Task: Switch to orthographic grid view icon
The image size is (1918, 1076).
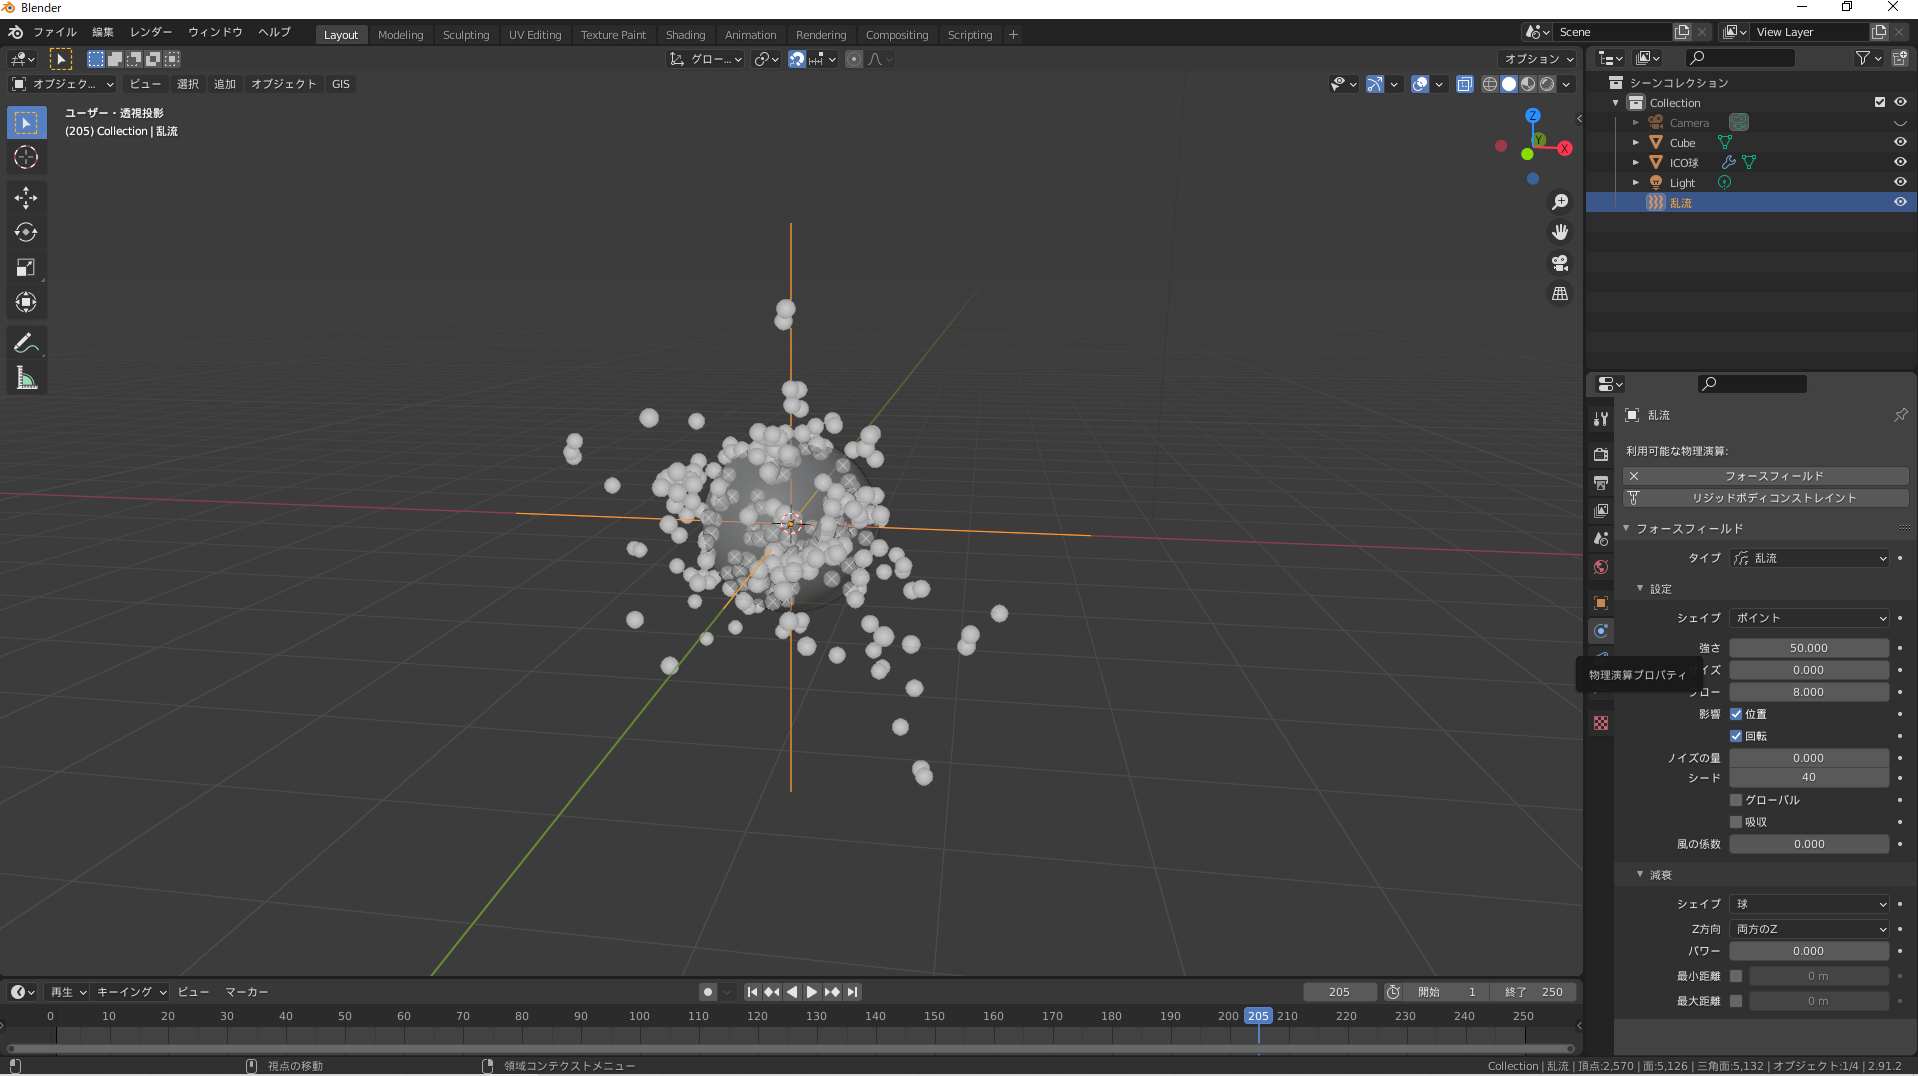Action: [x=1559, y=294]
